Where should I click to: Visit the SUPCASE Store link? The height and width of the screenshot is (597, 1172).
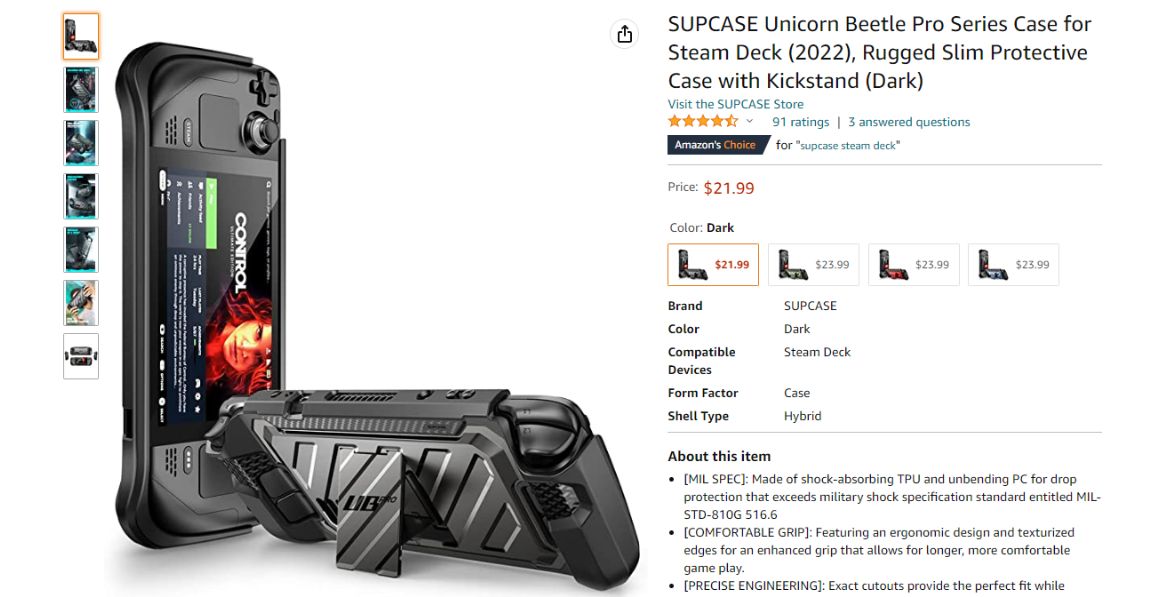pyautogui.click(x=735, y=104)
